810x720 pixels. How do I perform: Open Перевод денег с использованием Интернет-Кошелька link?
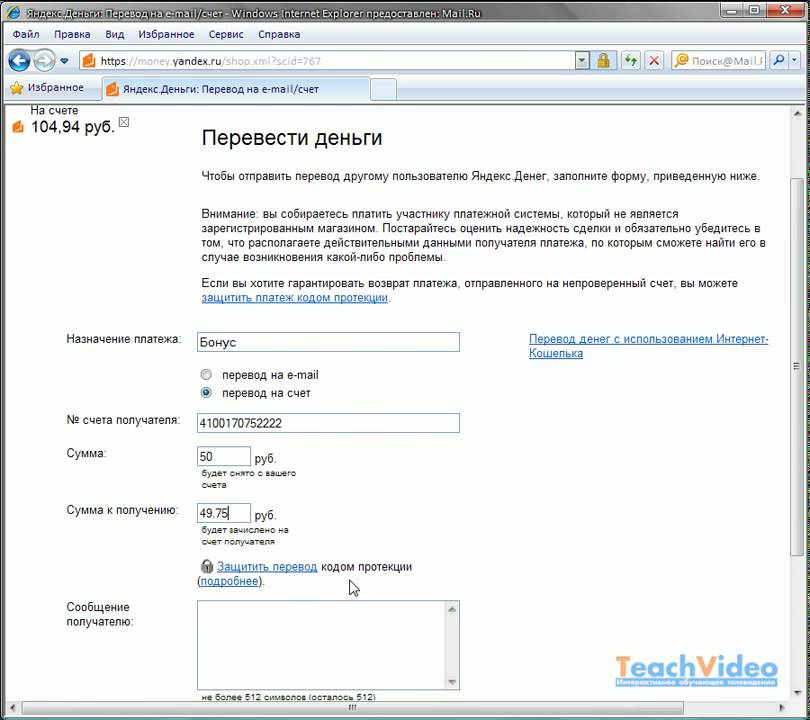coord(648,346)
